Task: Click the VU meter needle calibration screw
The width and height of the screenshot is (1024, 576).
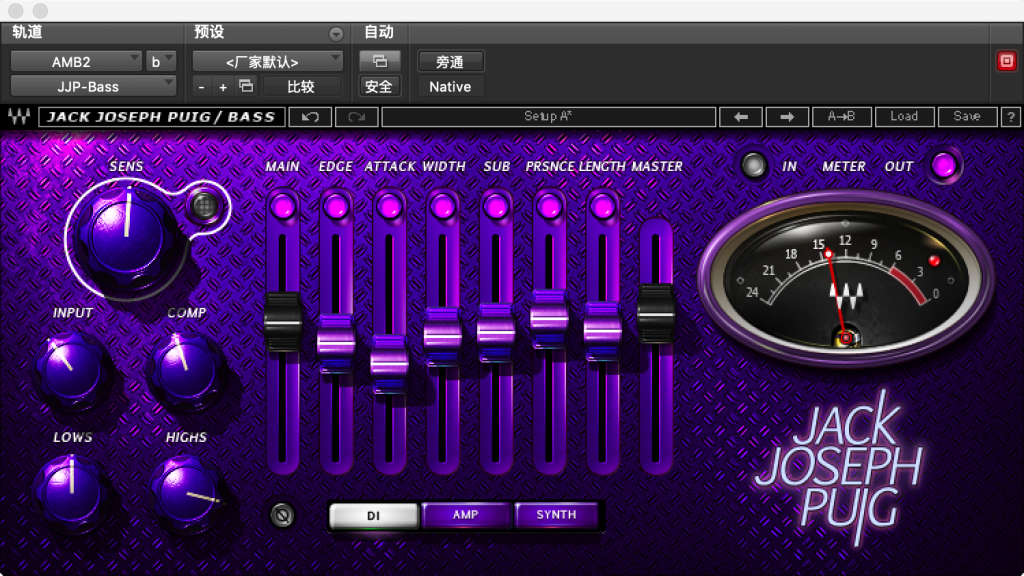Action: tap(846, 338)
